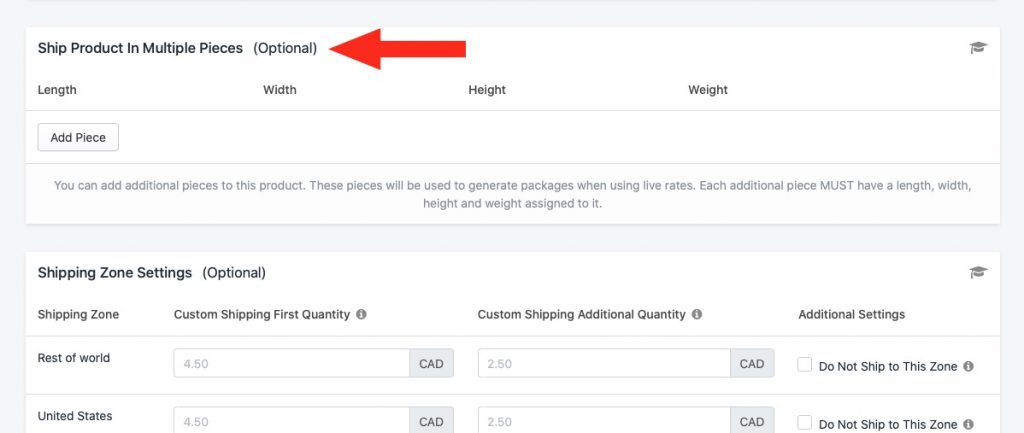Enable Do Not Ship for Rest of world
Screen dimensions: 1024x433
pyautogui.click(x=805, y=365)
